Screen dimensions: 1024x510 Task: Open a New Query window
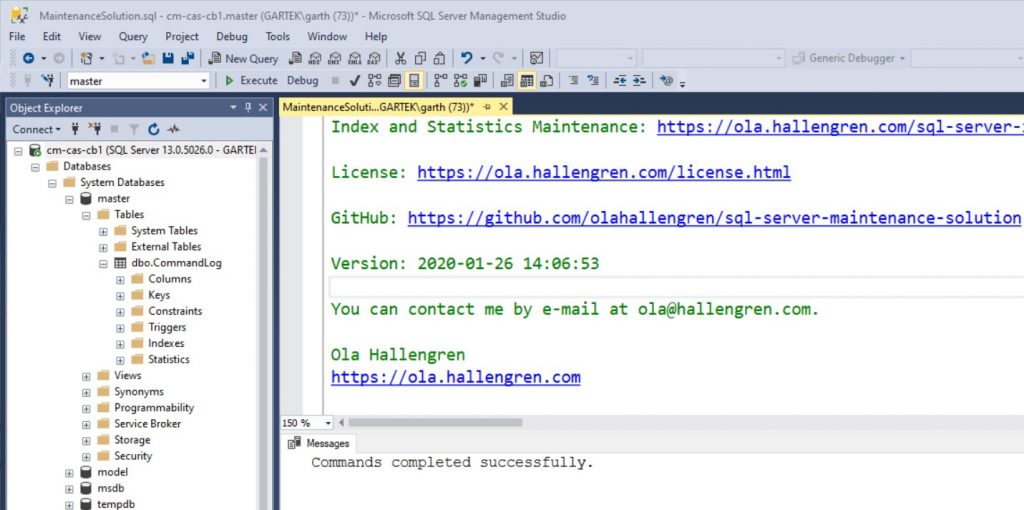243,59
